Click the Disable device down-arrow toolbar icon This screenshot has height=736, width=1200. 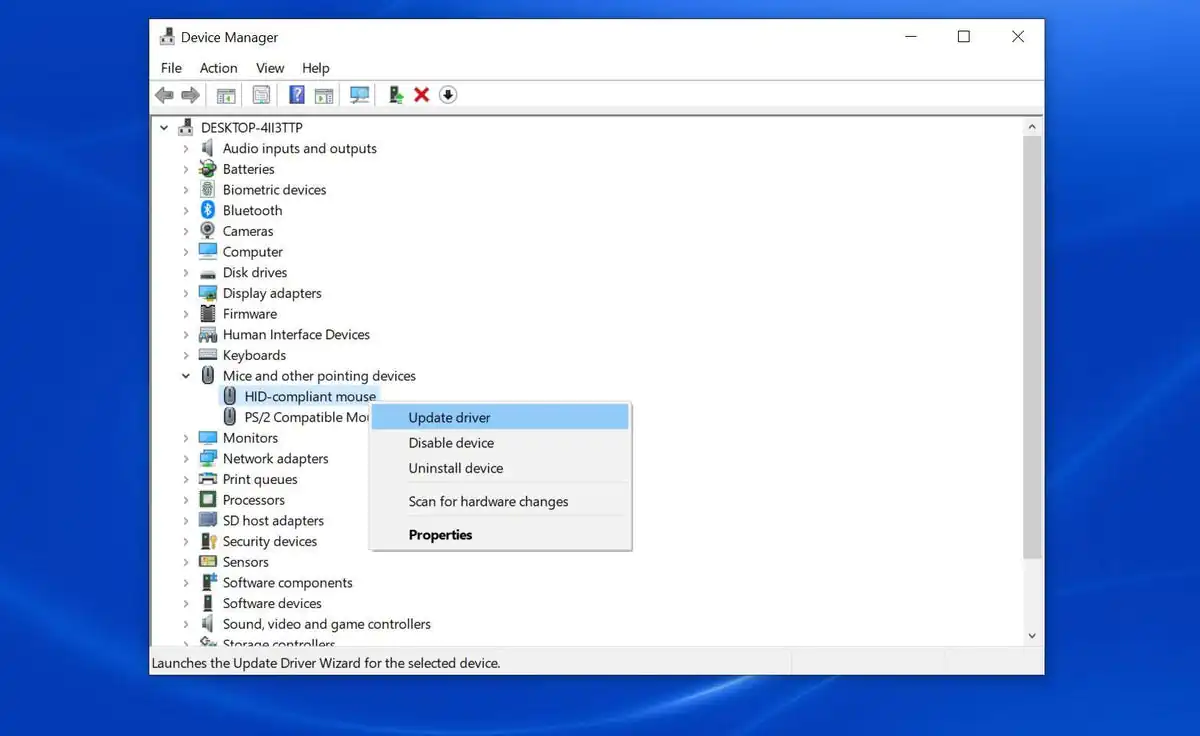pos(448,94)
